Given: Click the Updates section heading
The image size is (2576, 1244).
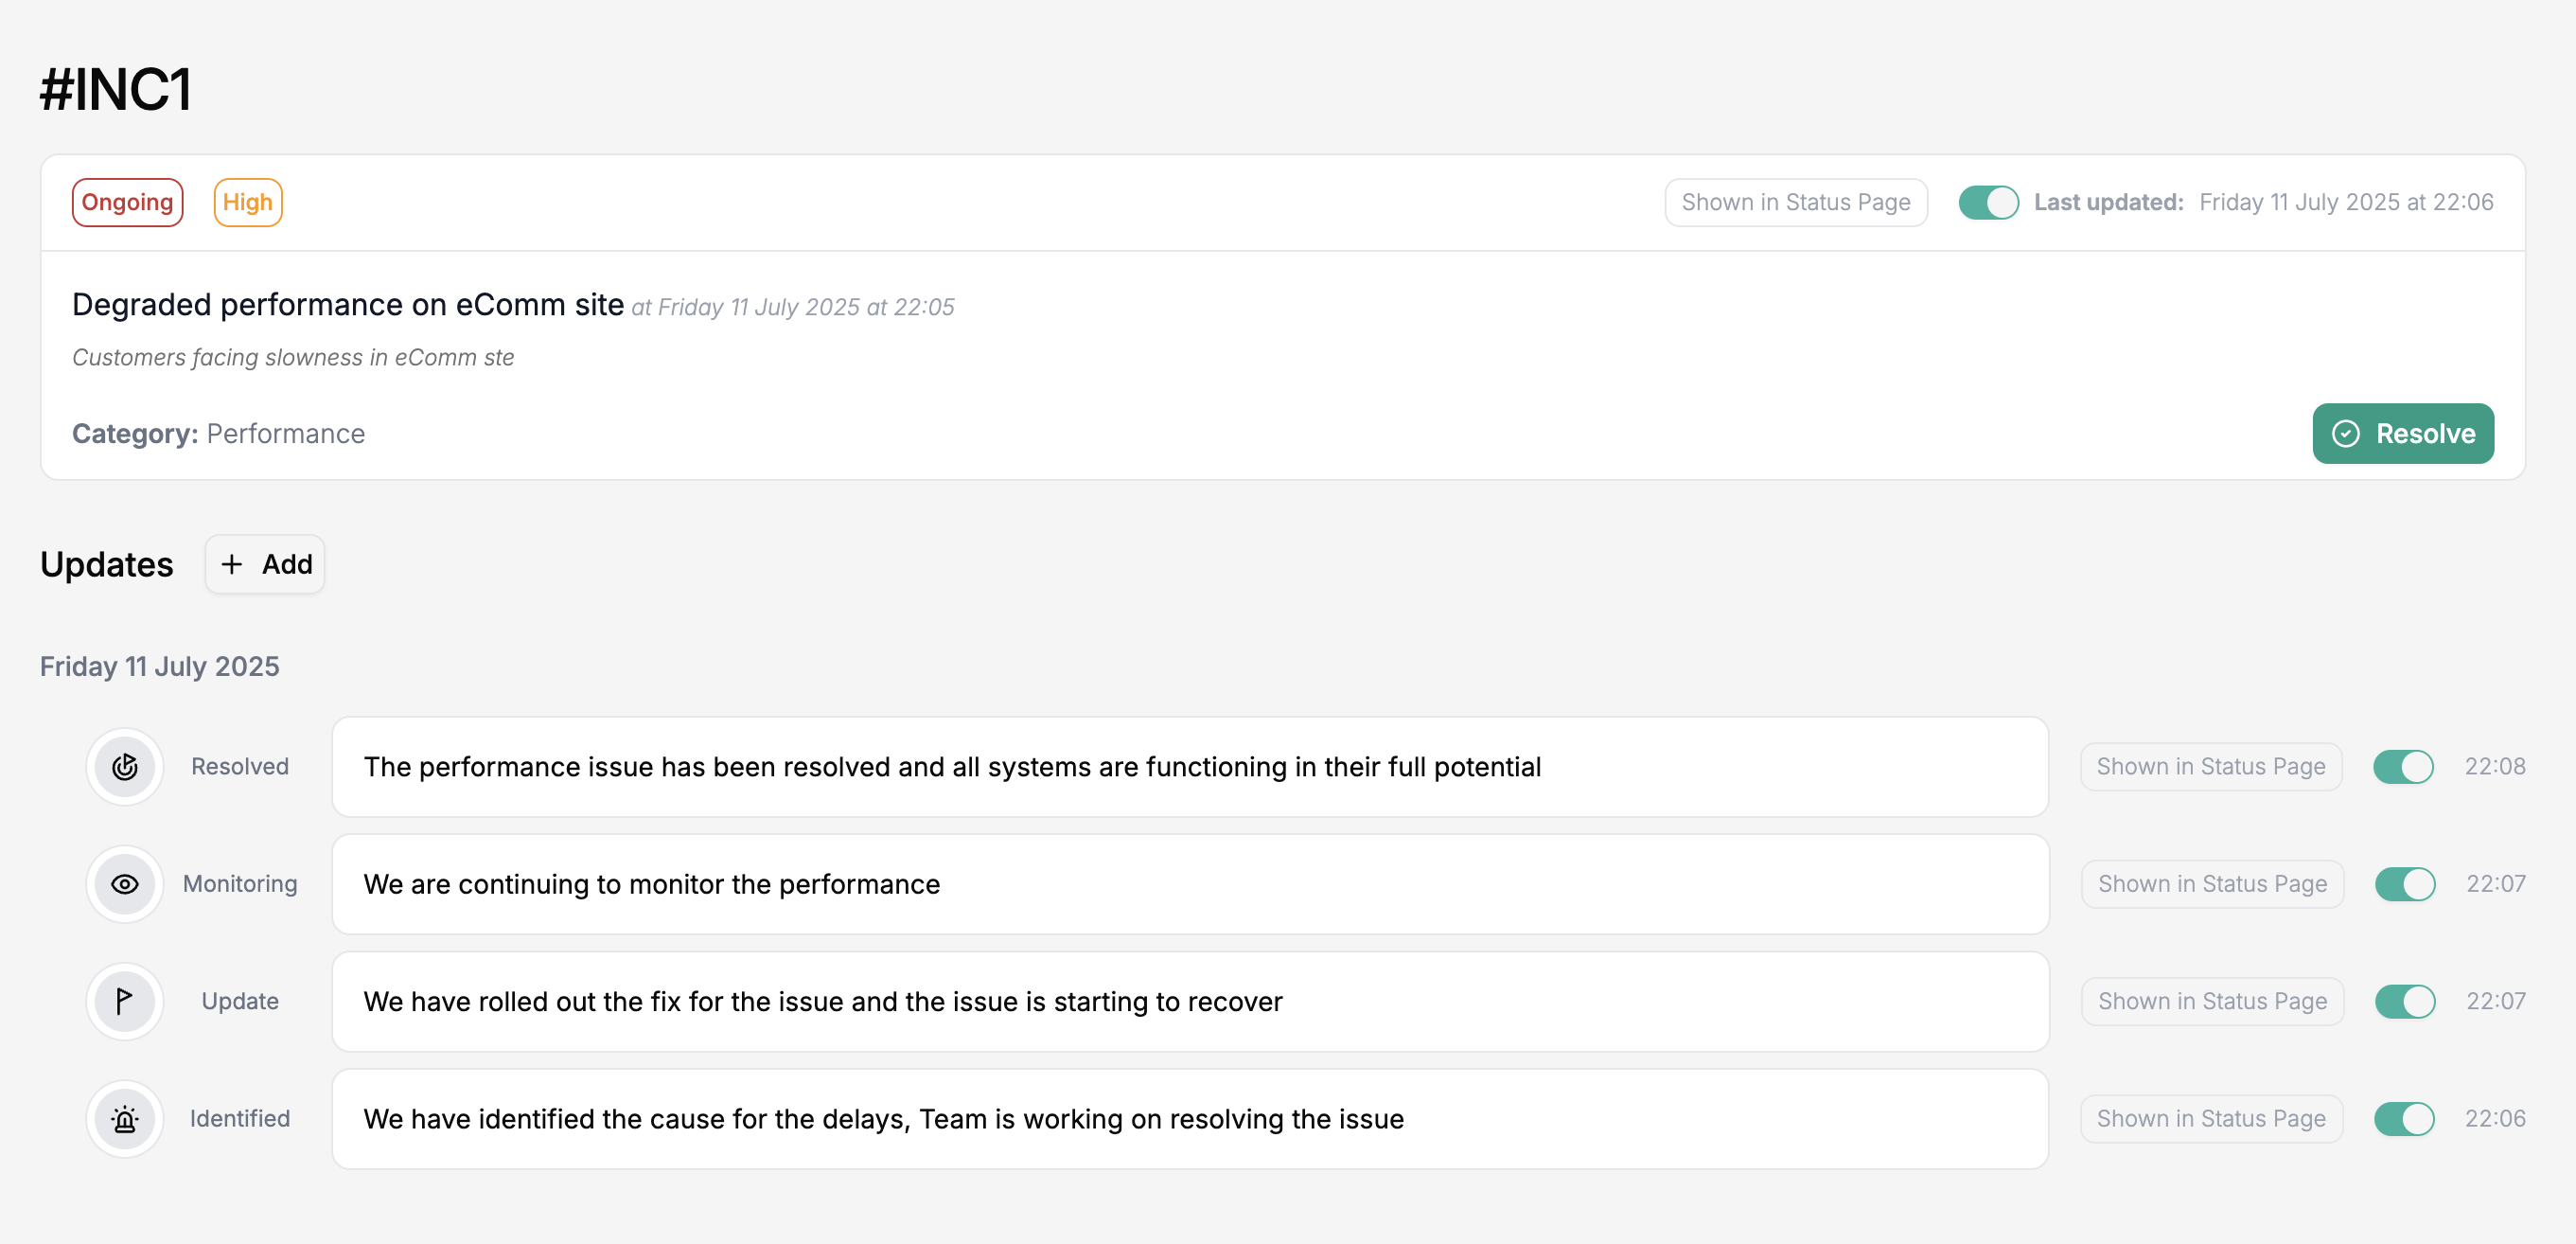Looking at the screenshot, I should click(107, 564).
